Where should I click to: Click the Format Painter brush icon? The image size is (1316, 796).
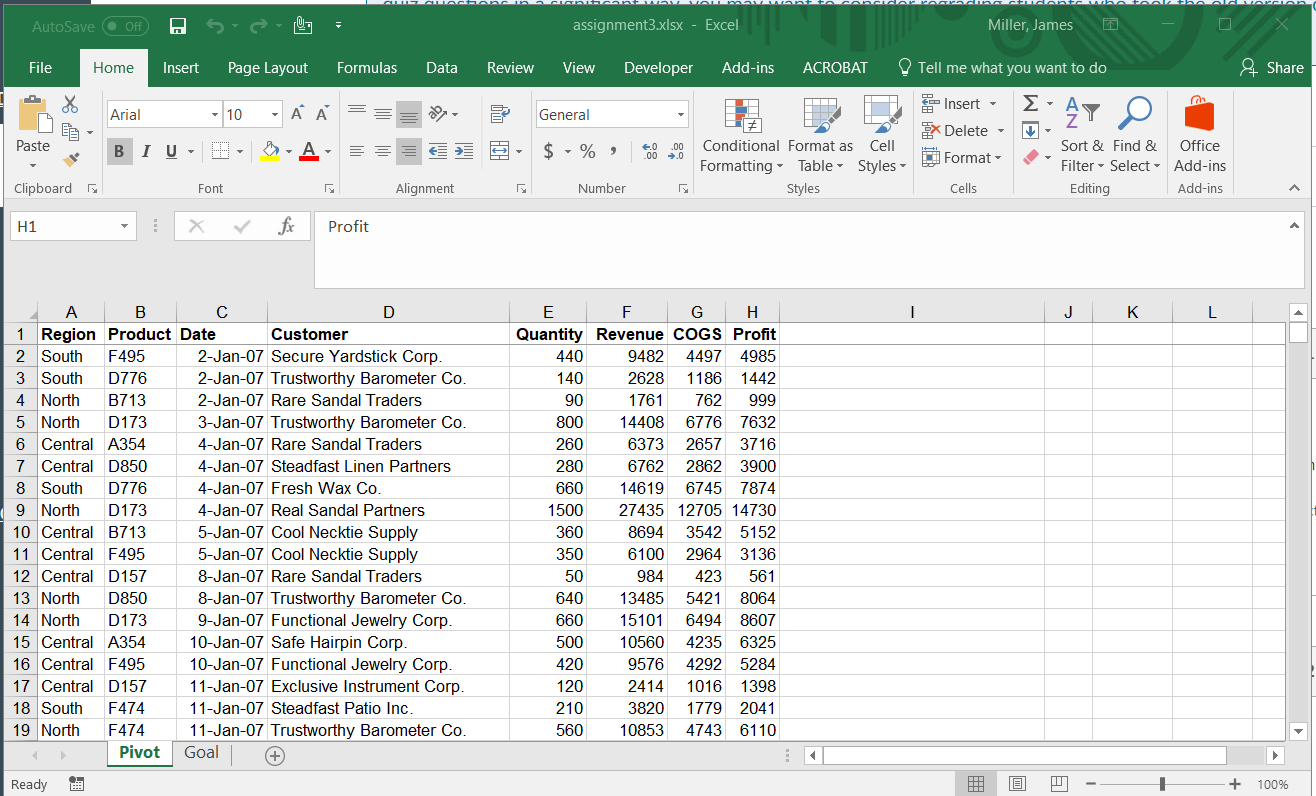(x=71, y=158)
